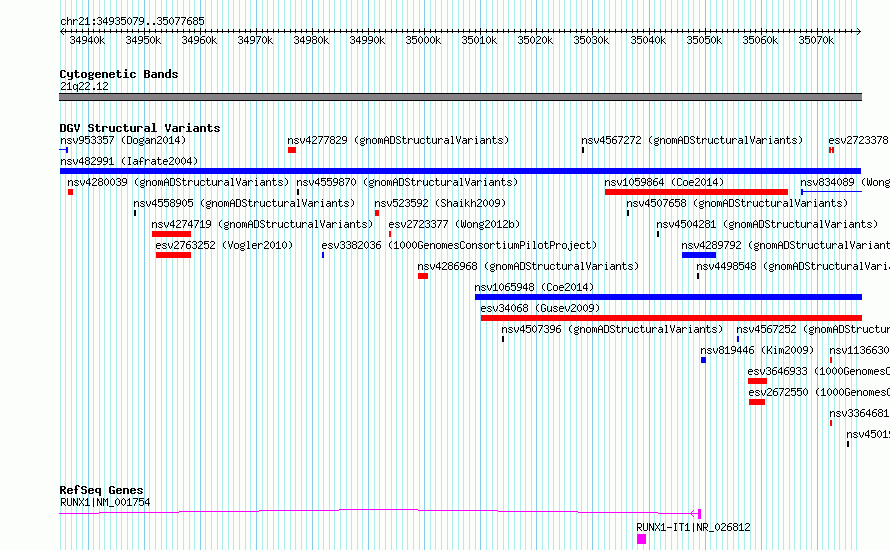
Task: Select the blue nsv4289792 variant bar
Action: (x=699, y=255)
